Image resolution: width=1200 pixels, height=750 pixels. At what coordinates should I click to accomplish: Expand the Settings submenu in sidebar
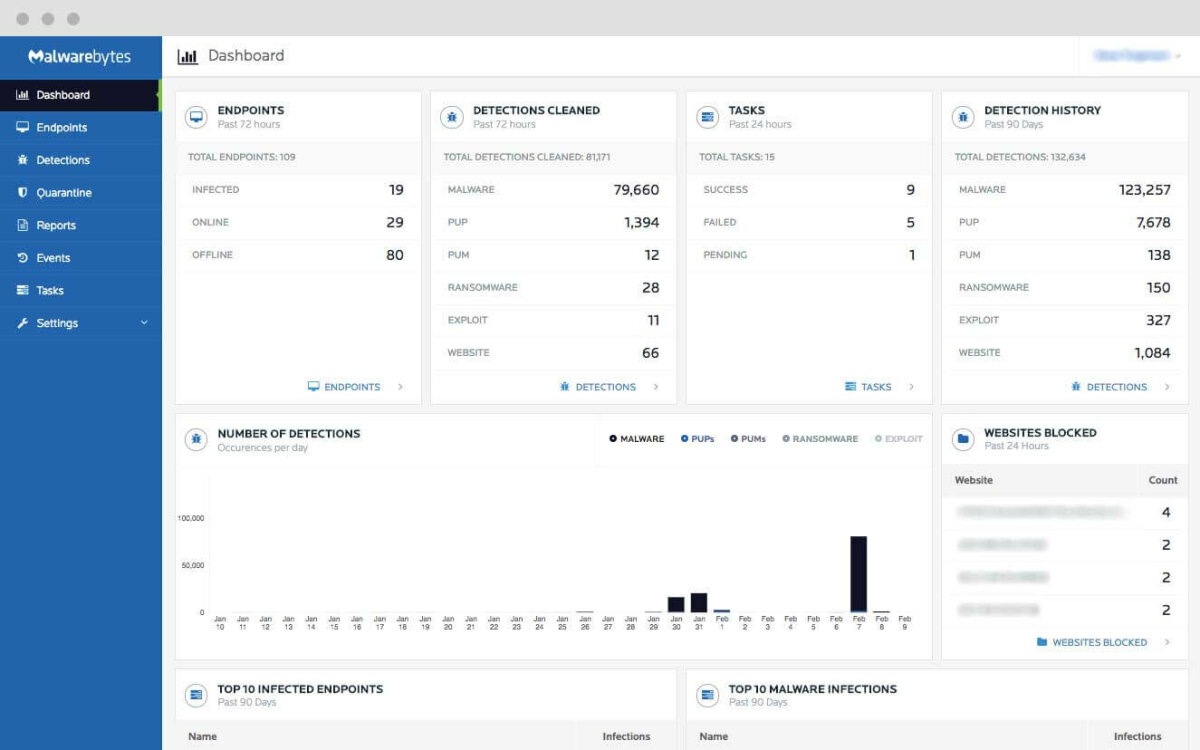(144, 323)
